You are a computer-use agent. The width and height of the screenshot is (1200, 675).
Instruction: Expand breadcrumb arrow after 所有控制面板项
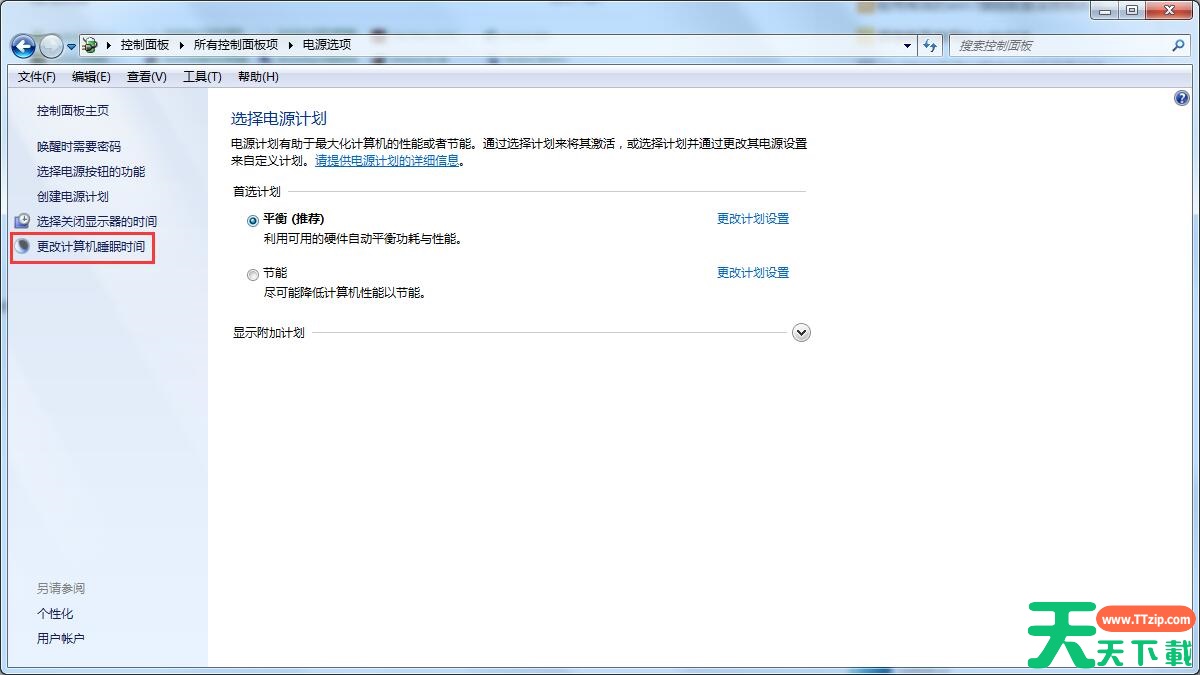tap(291, 45)
